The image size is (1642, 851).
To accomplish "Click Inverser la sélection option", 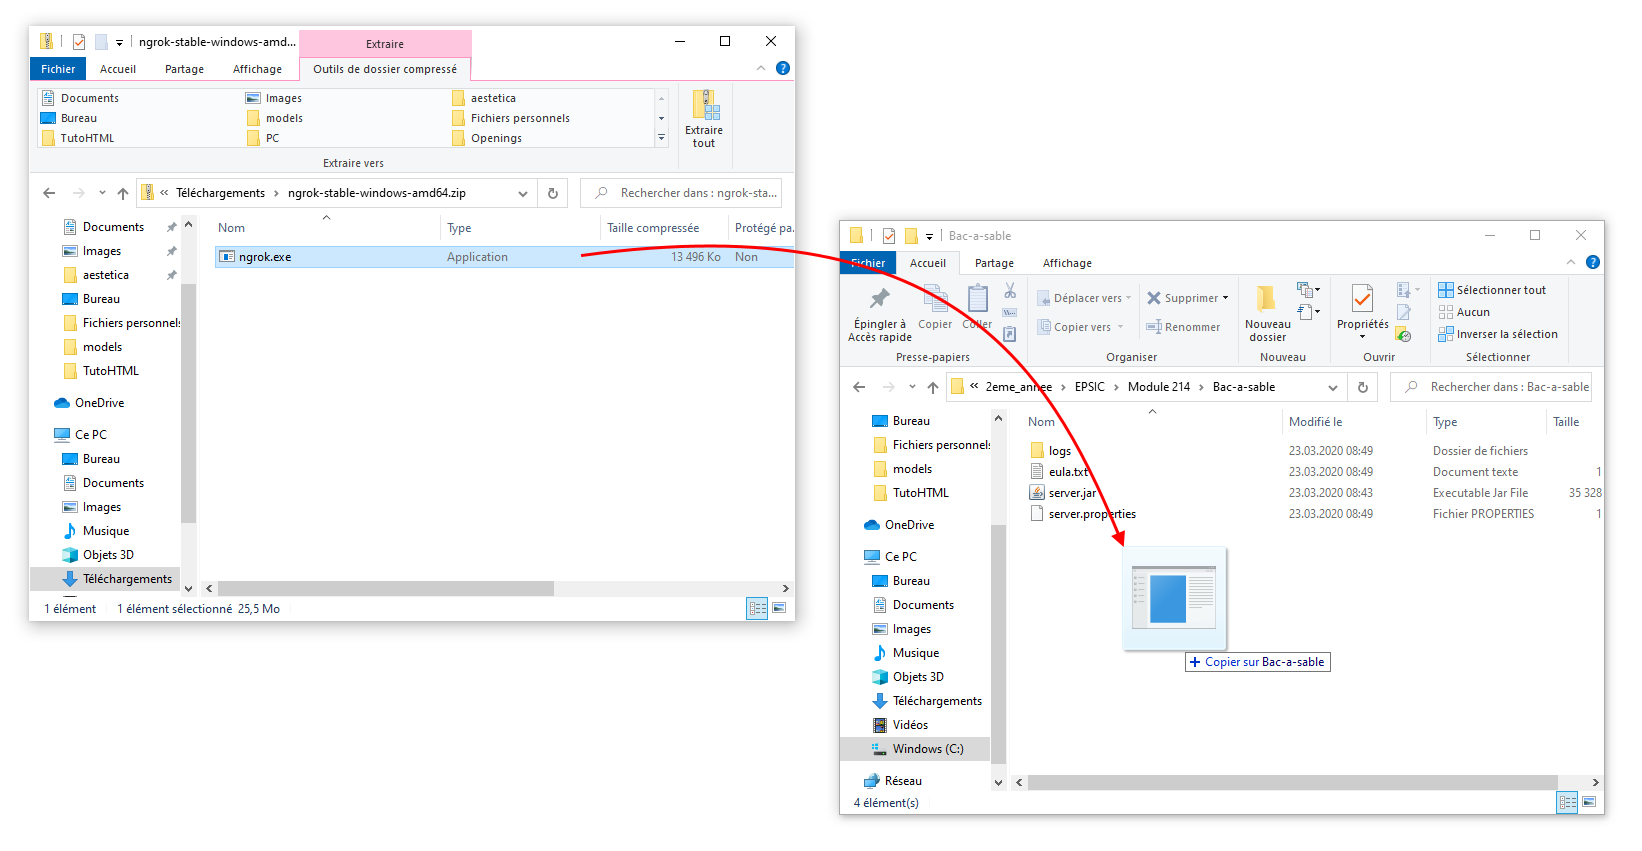I will 1498,334.
